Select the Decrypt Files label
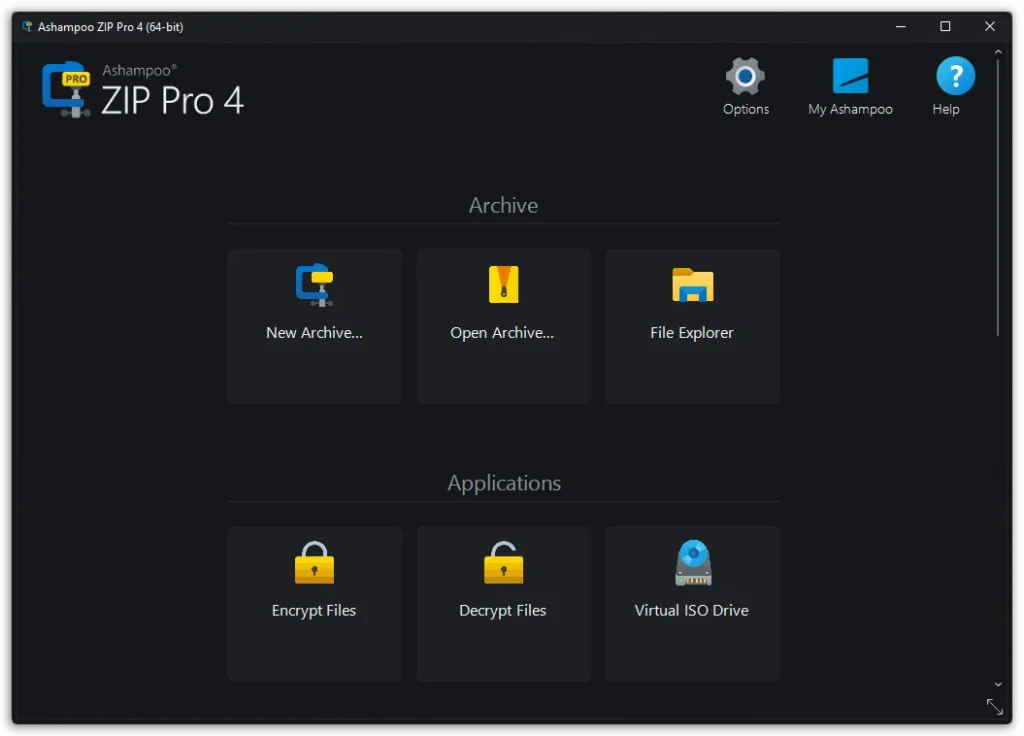Viewport: 1024px width, 736px height. coord(502,611)
